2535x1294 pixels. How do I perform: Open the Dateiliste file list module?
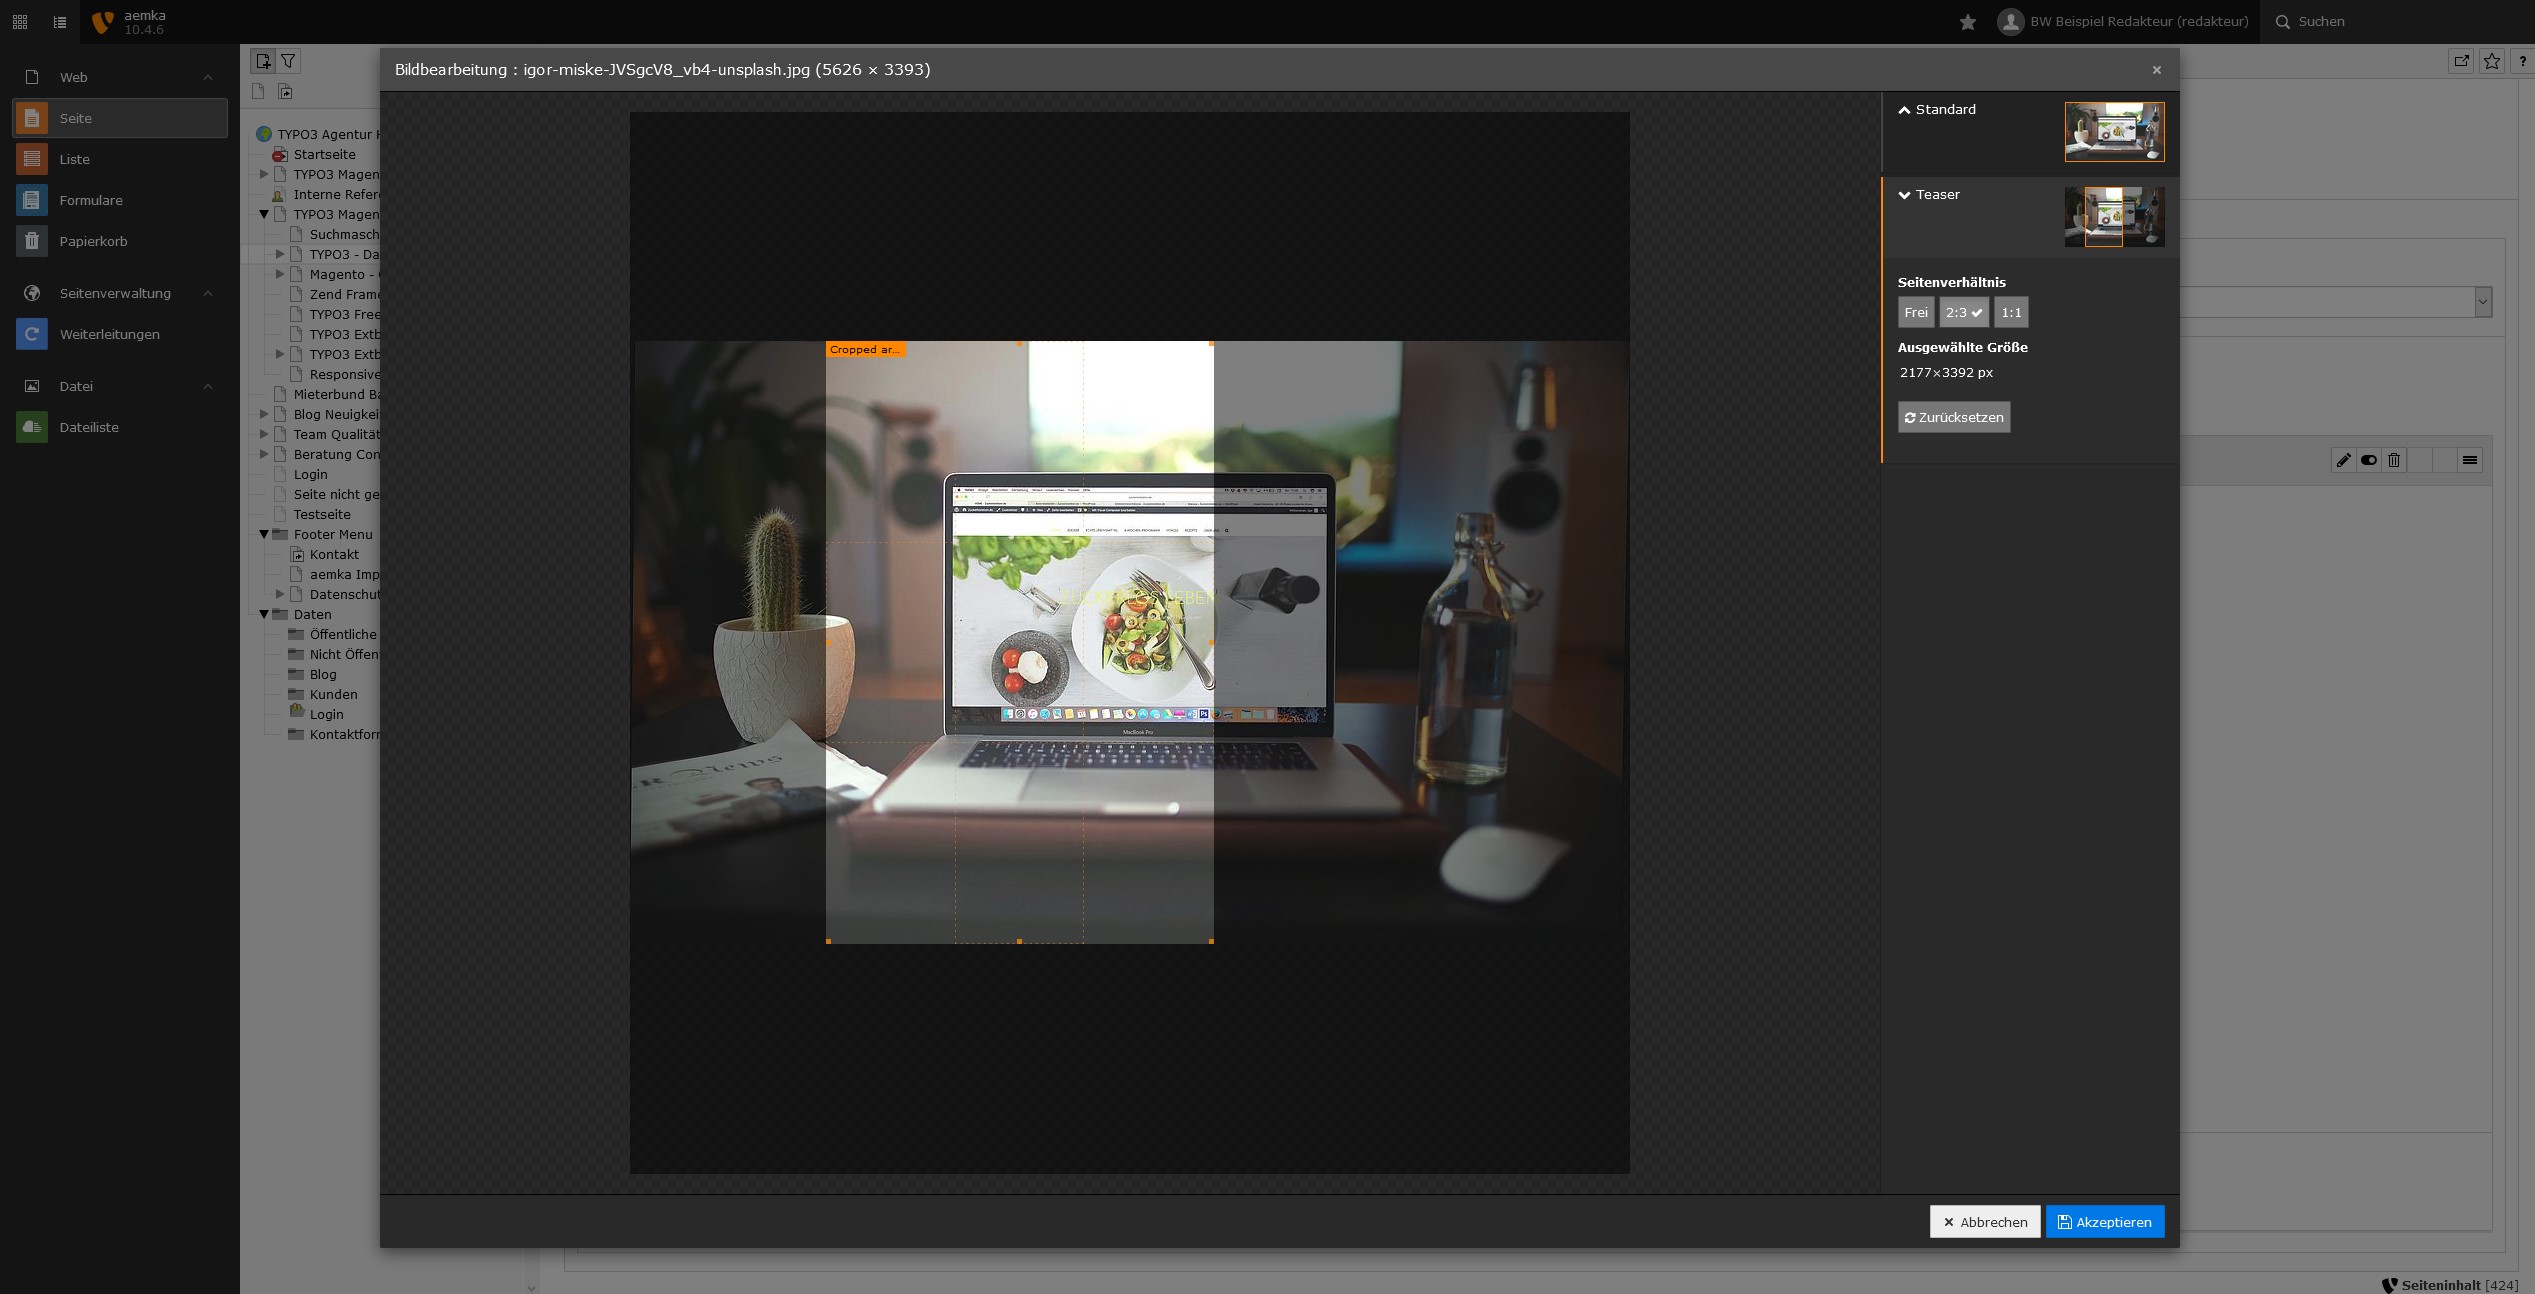coord(89,427)
